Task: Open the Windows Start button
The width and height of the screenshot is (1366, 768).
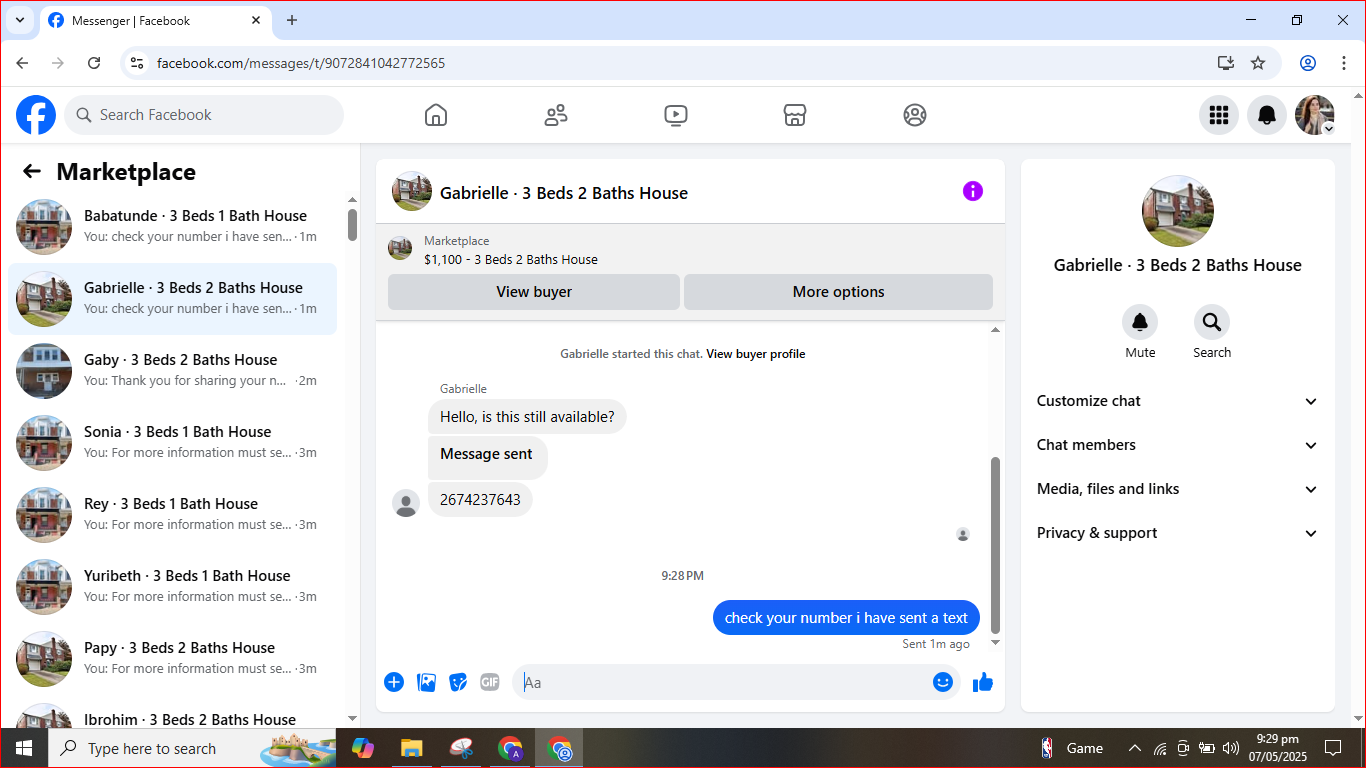Action: [24, 748]
